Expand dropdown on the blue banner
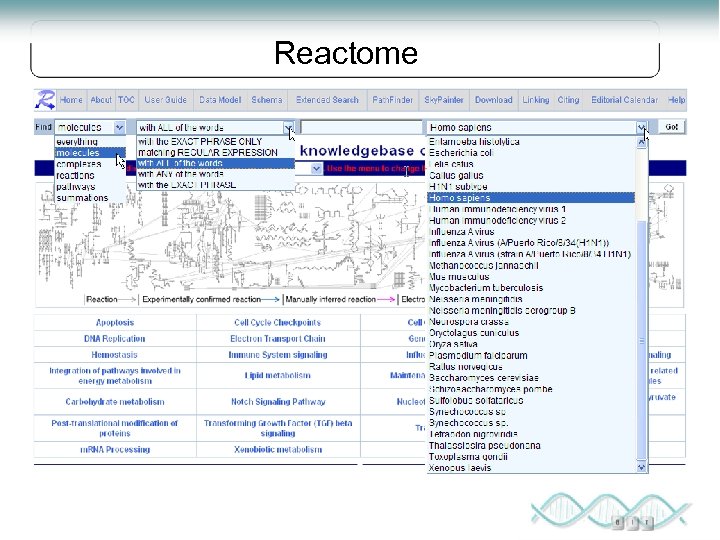The height and width of the screenshot is (540, 720). (316, 169)
